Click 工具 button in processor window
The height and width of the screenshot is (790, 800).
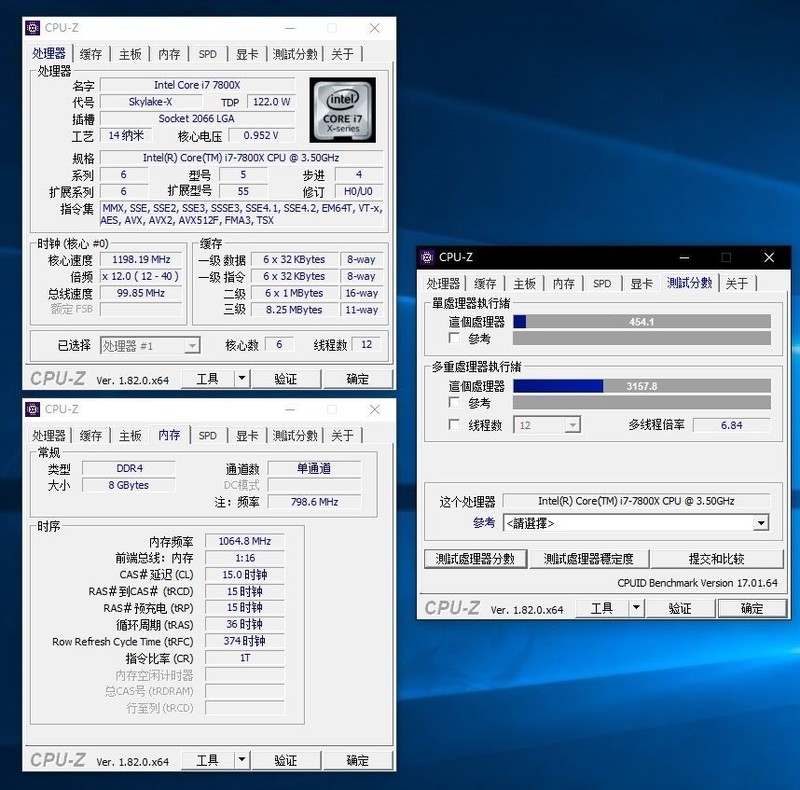click(x=208, y=379)
